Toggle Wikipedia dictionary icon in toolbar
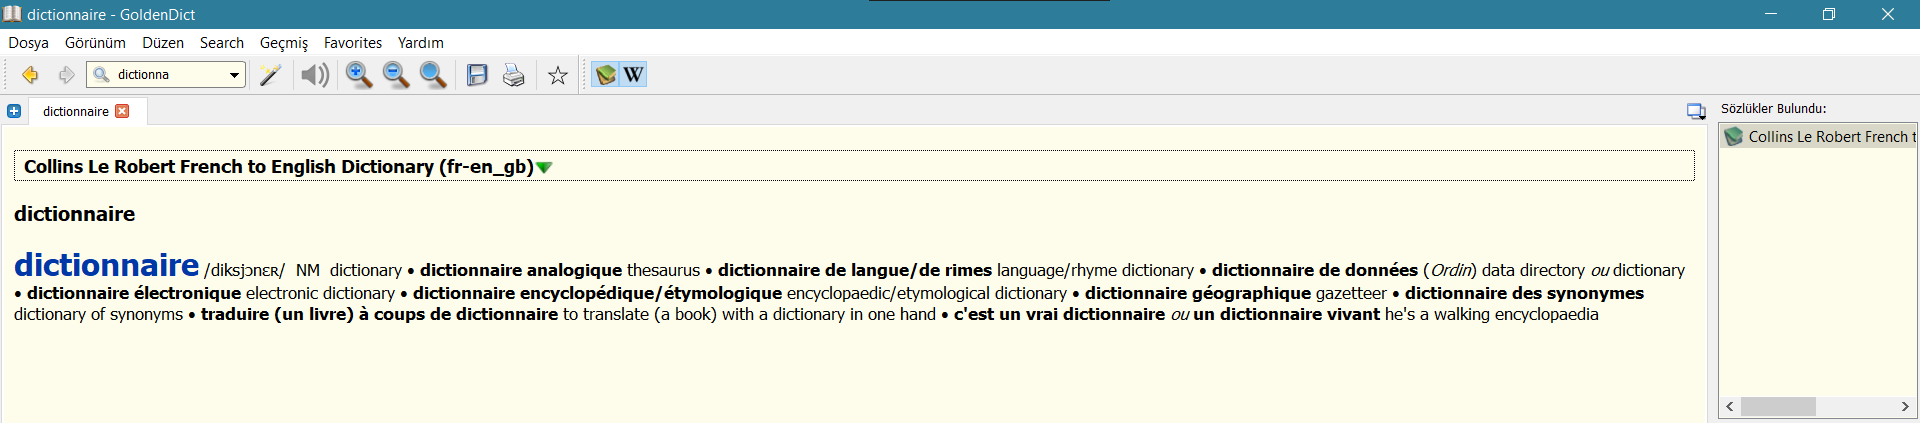Screen dimensions: 1920x423 (x=633, y=75)
